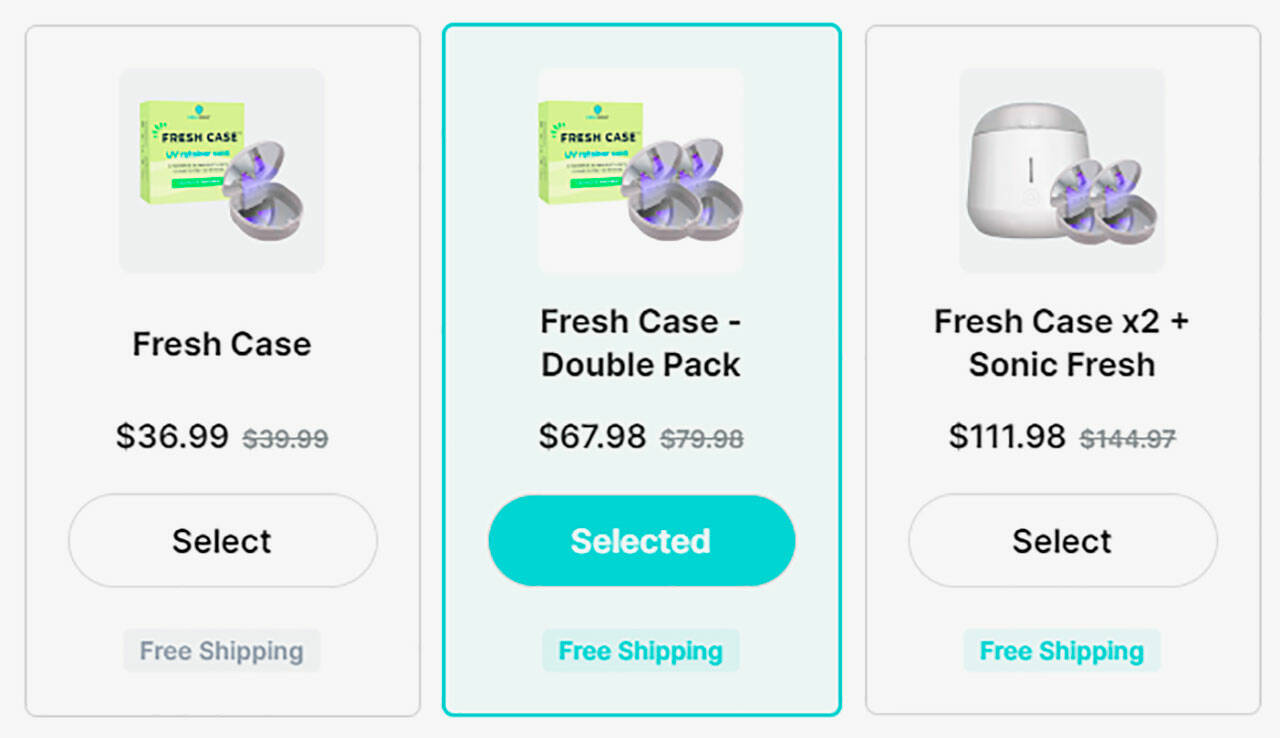Screen dimensions: 1280x738
Task: Click the $36.99 price
Action: [x=172, y=436]
